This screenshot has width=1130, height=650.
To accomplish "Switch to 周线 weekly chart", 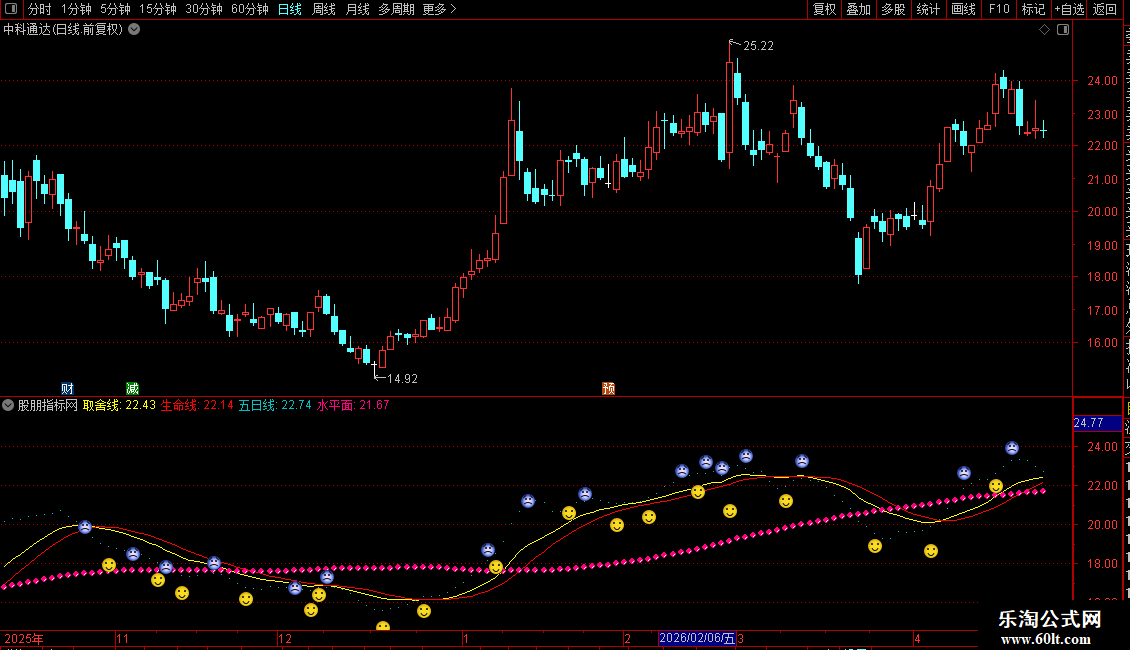I will coord(324,9).
